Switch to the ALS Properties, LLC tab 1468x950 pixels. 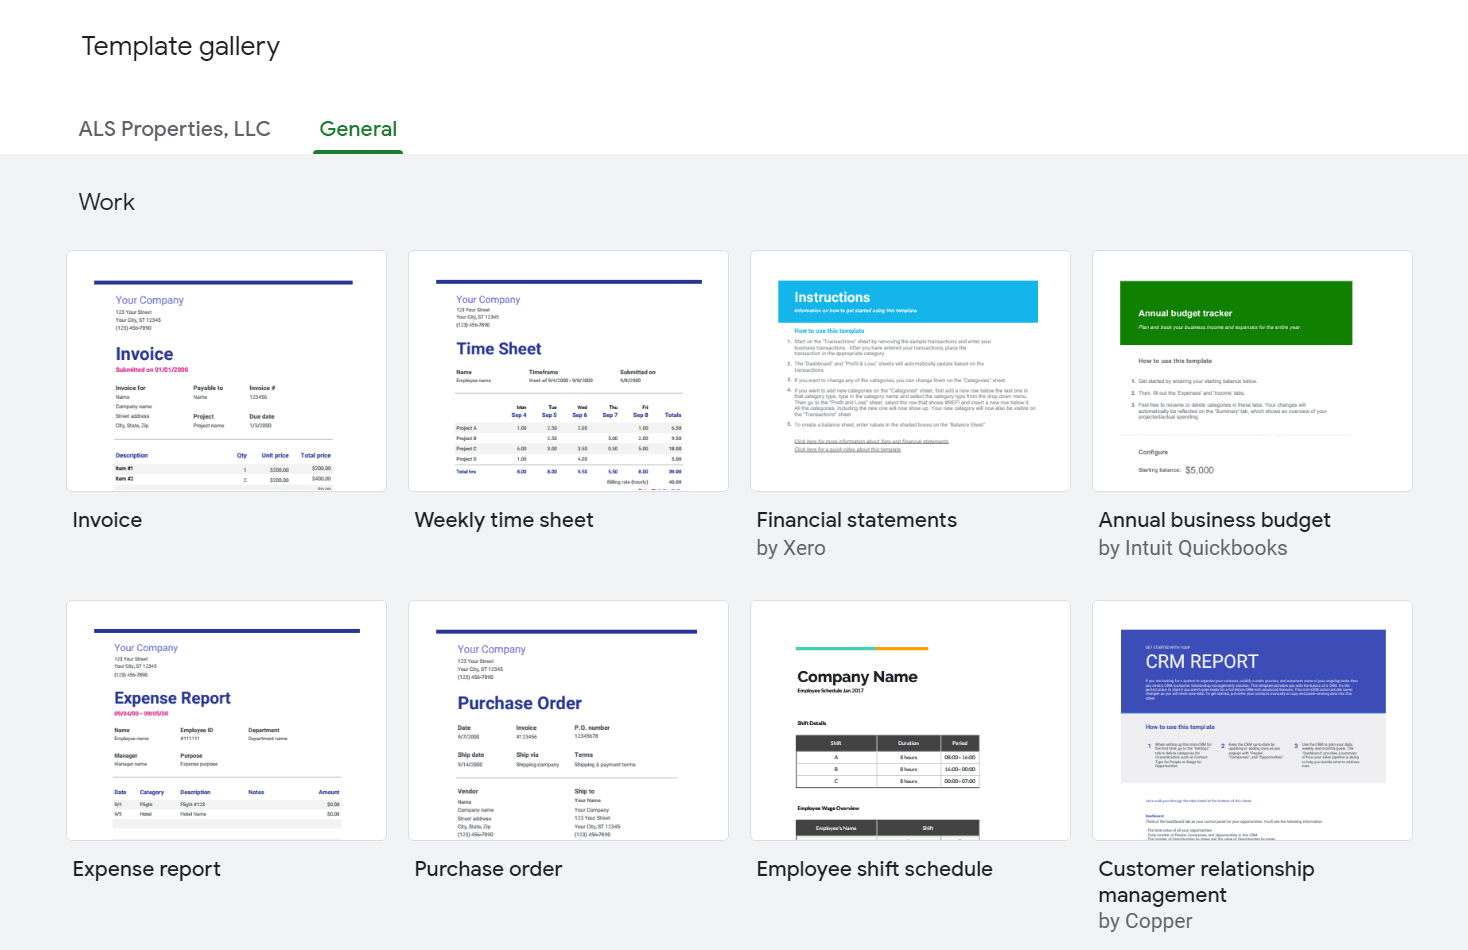point(174,129)
